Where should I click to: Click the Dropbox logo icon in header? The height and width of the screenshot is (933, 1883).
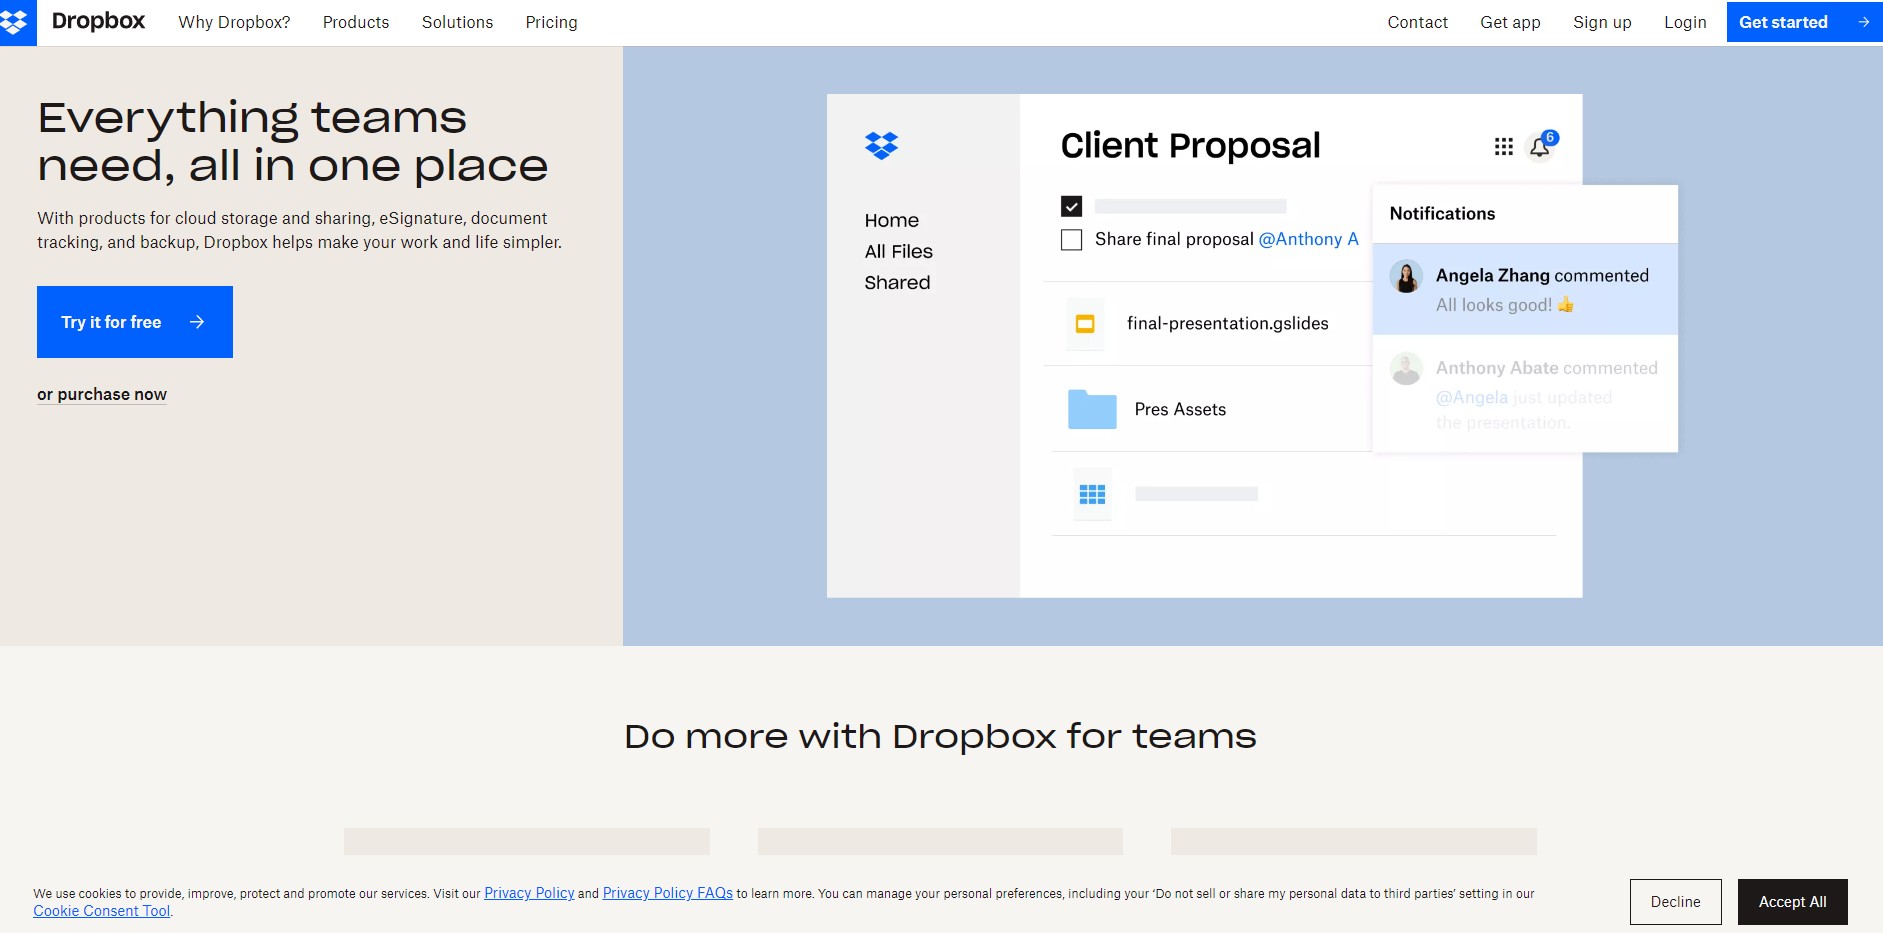(16, 22)
